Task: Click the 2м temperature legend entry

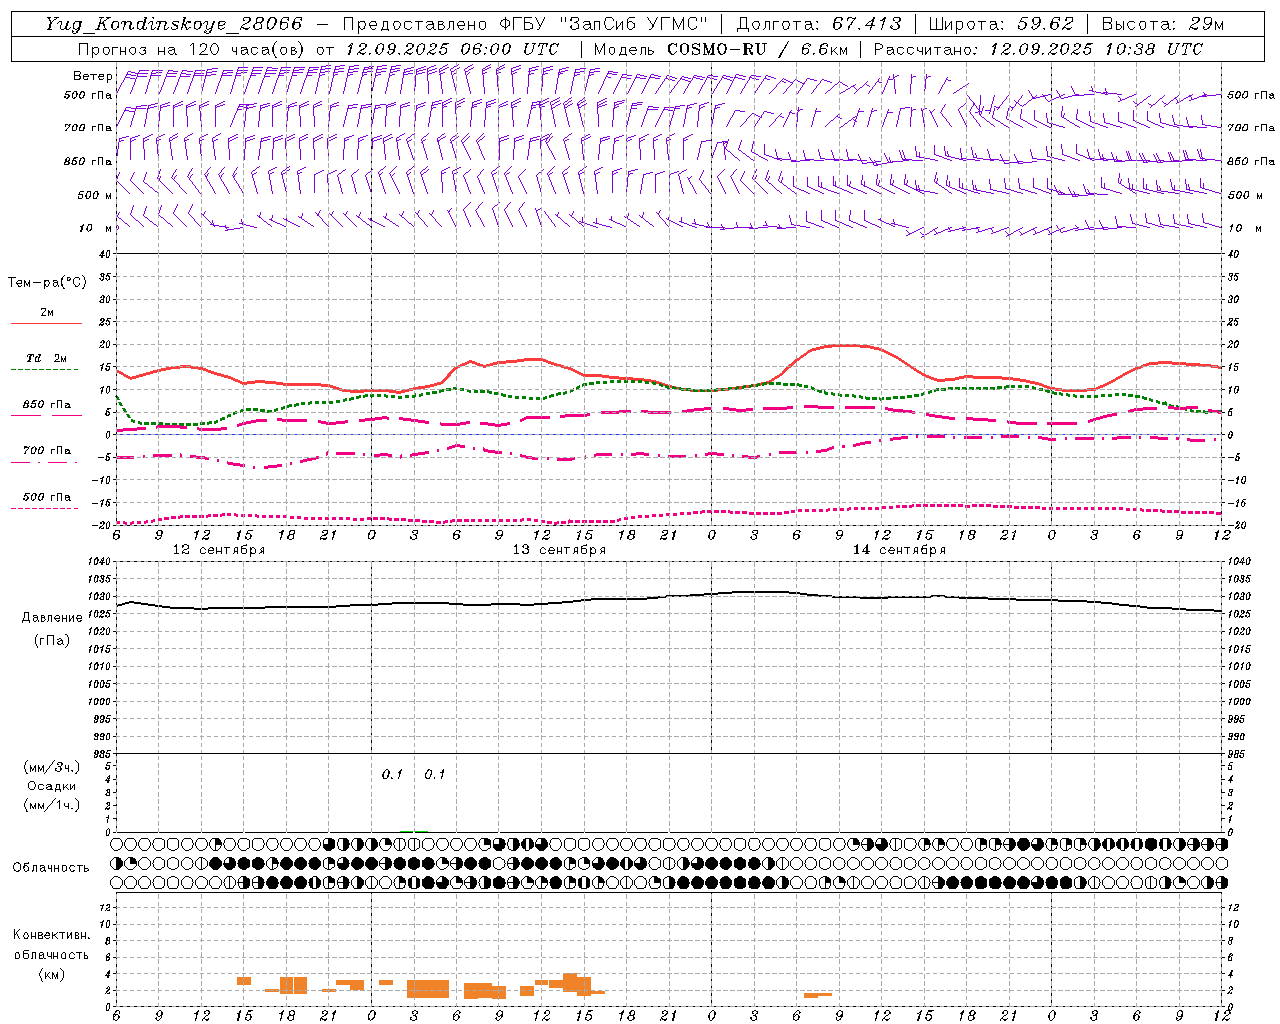Action: point(47,312)
